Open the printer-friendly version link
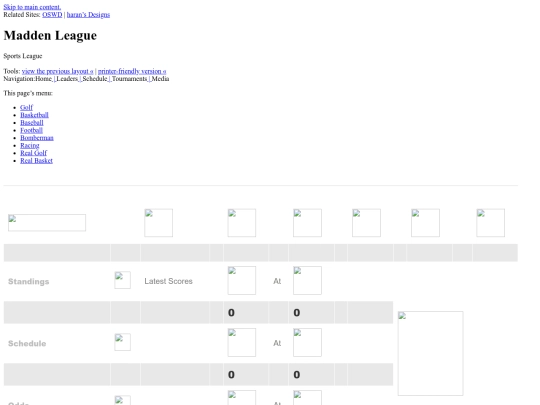This screenshot has height=405, width=540. pyautogui.click(x=132, y=71)
